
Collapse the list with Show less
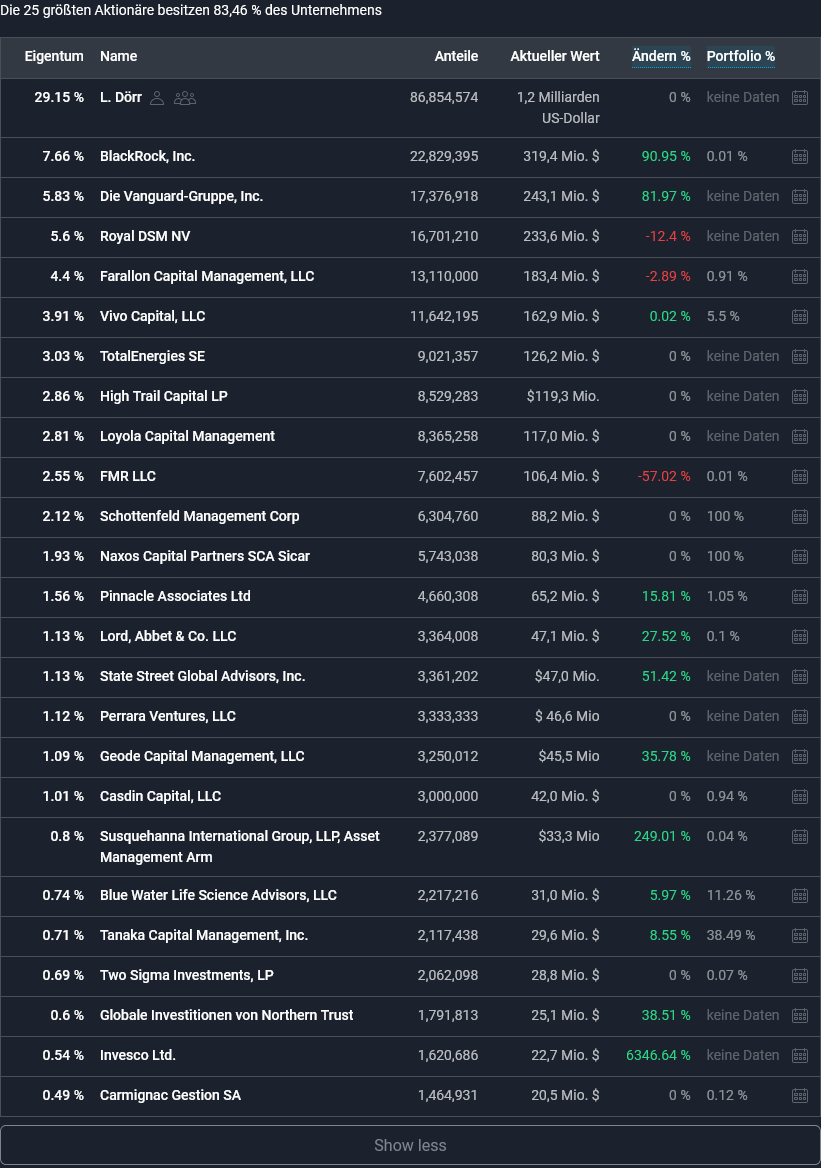pyautogui.click(x=410, y=1146)
